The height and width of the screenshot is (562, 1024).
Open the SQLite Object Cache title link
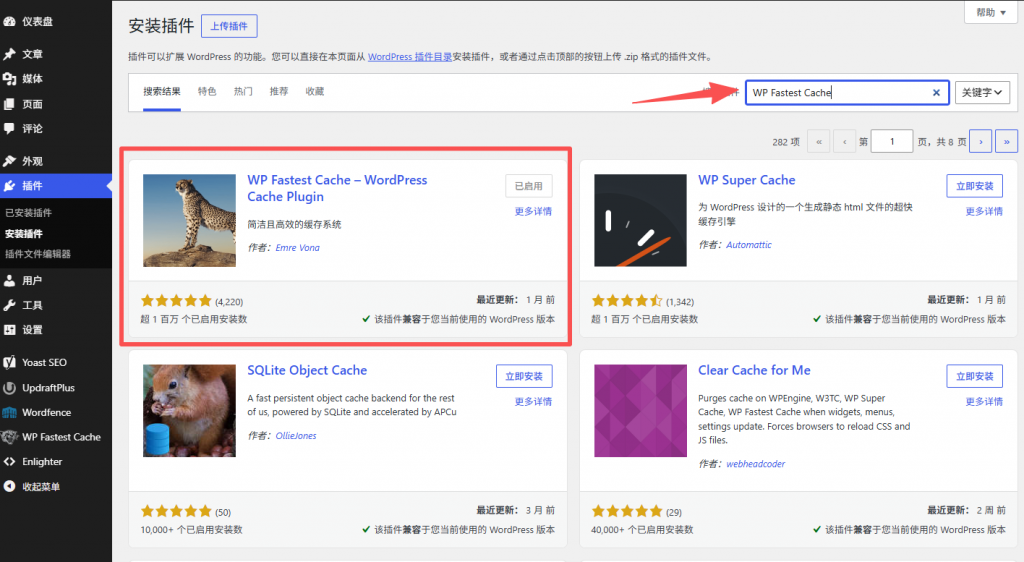[x=307, y=370]
